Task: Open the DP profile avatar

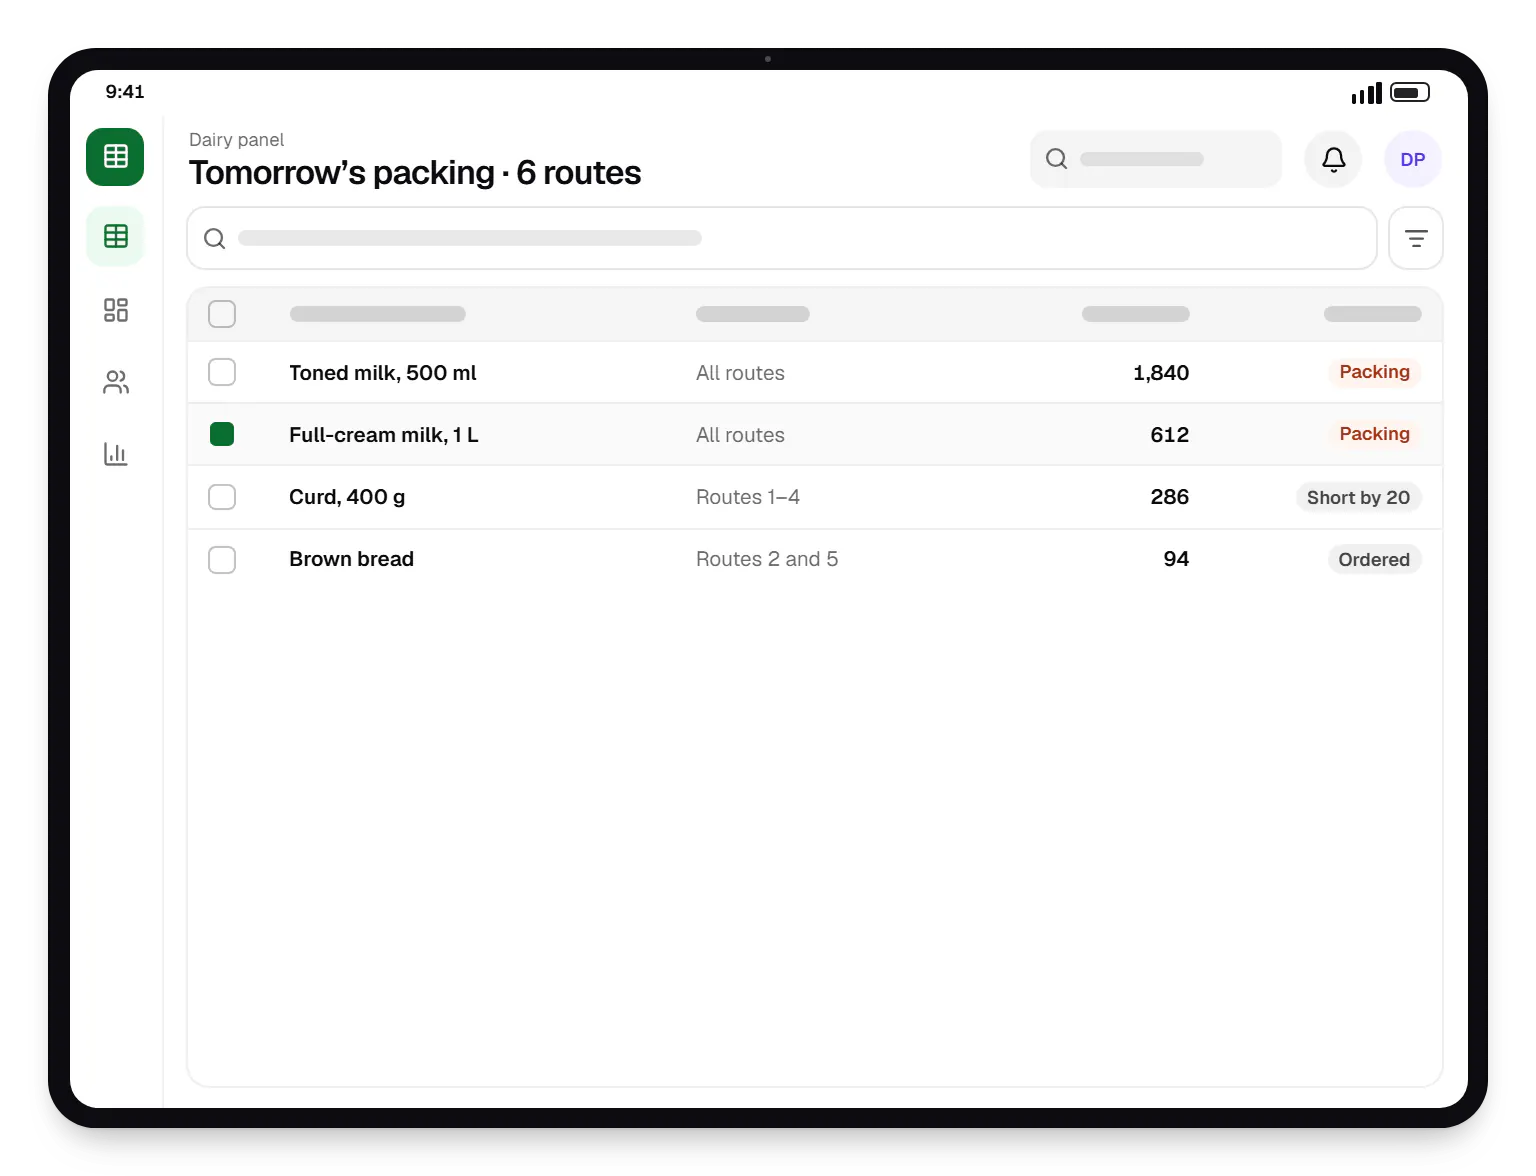Action: click(1412, 159)
